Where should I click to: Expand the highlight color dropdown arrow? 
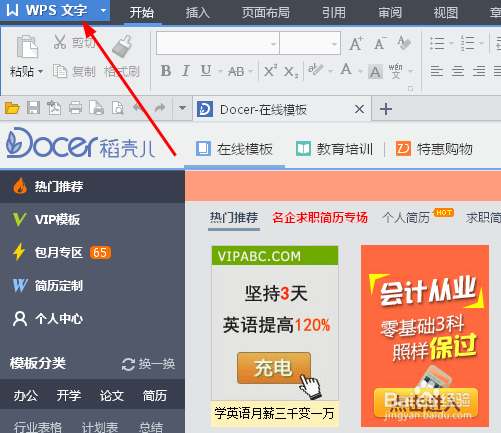(x=330, y=71)
